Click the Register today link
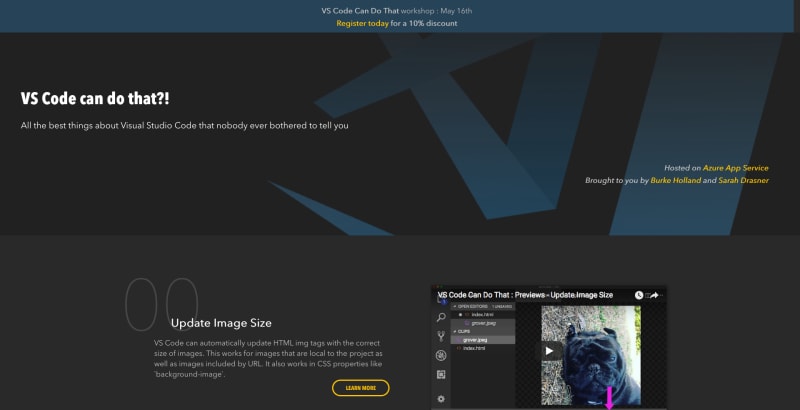This screenshot has height=410, width=800. (362, 23)
